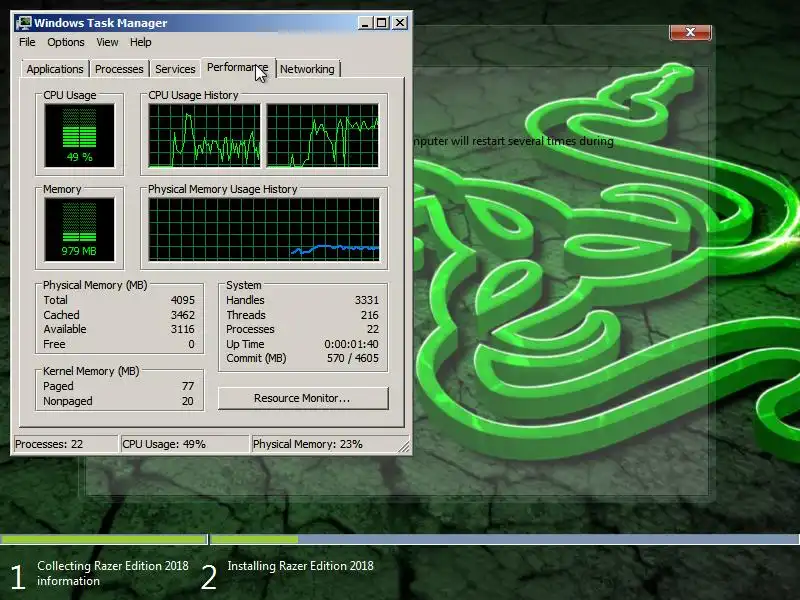Click the status bar Processes: 22 entry

pos(65,444)
